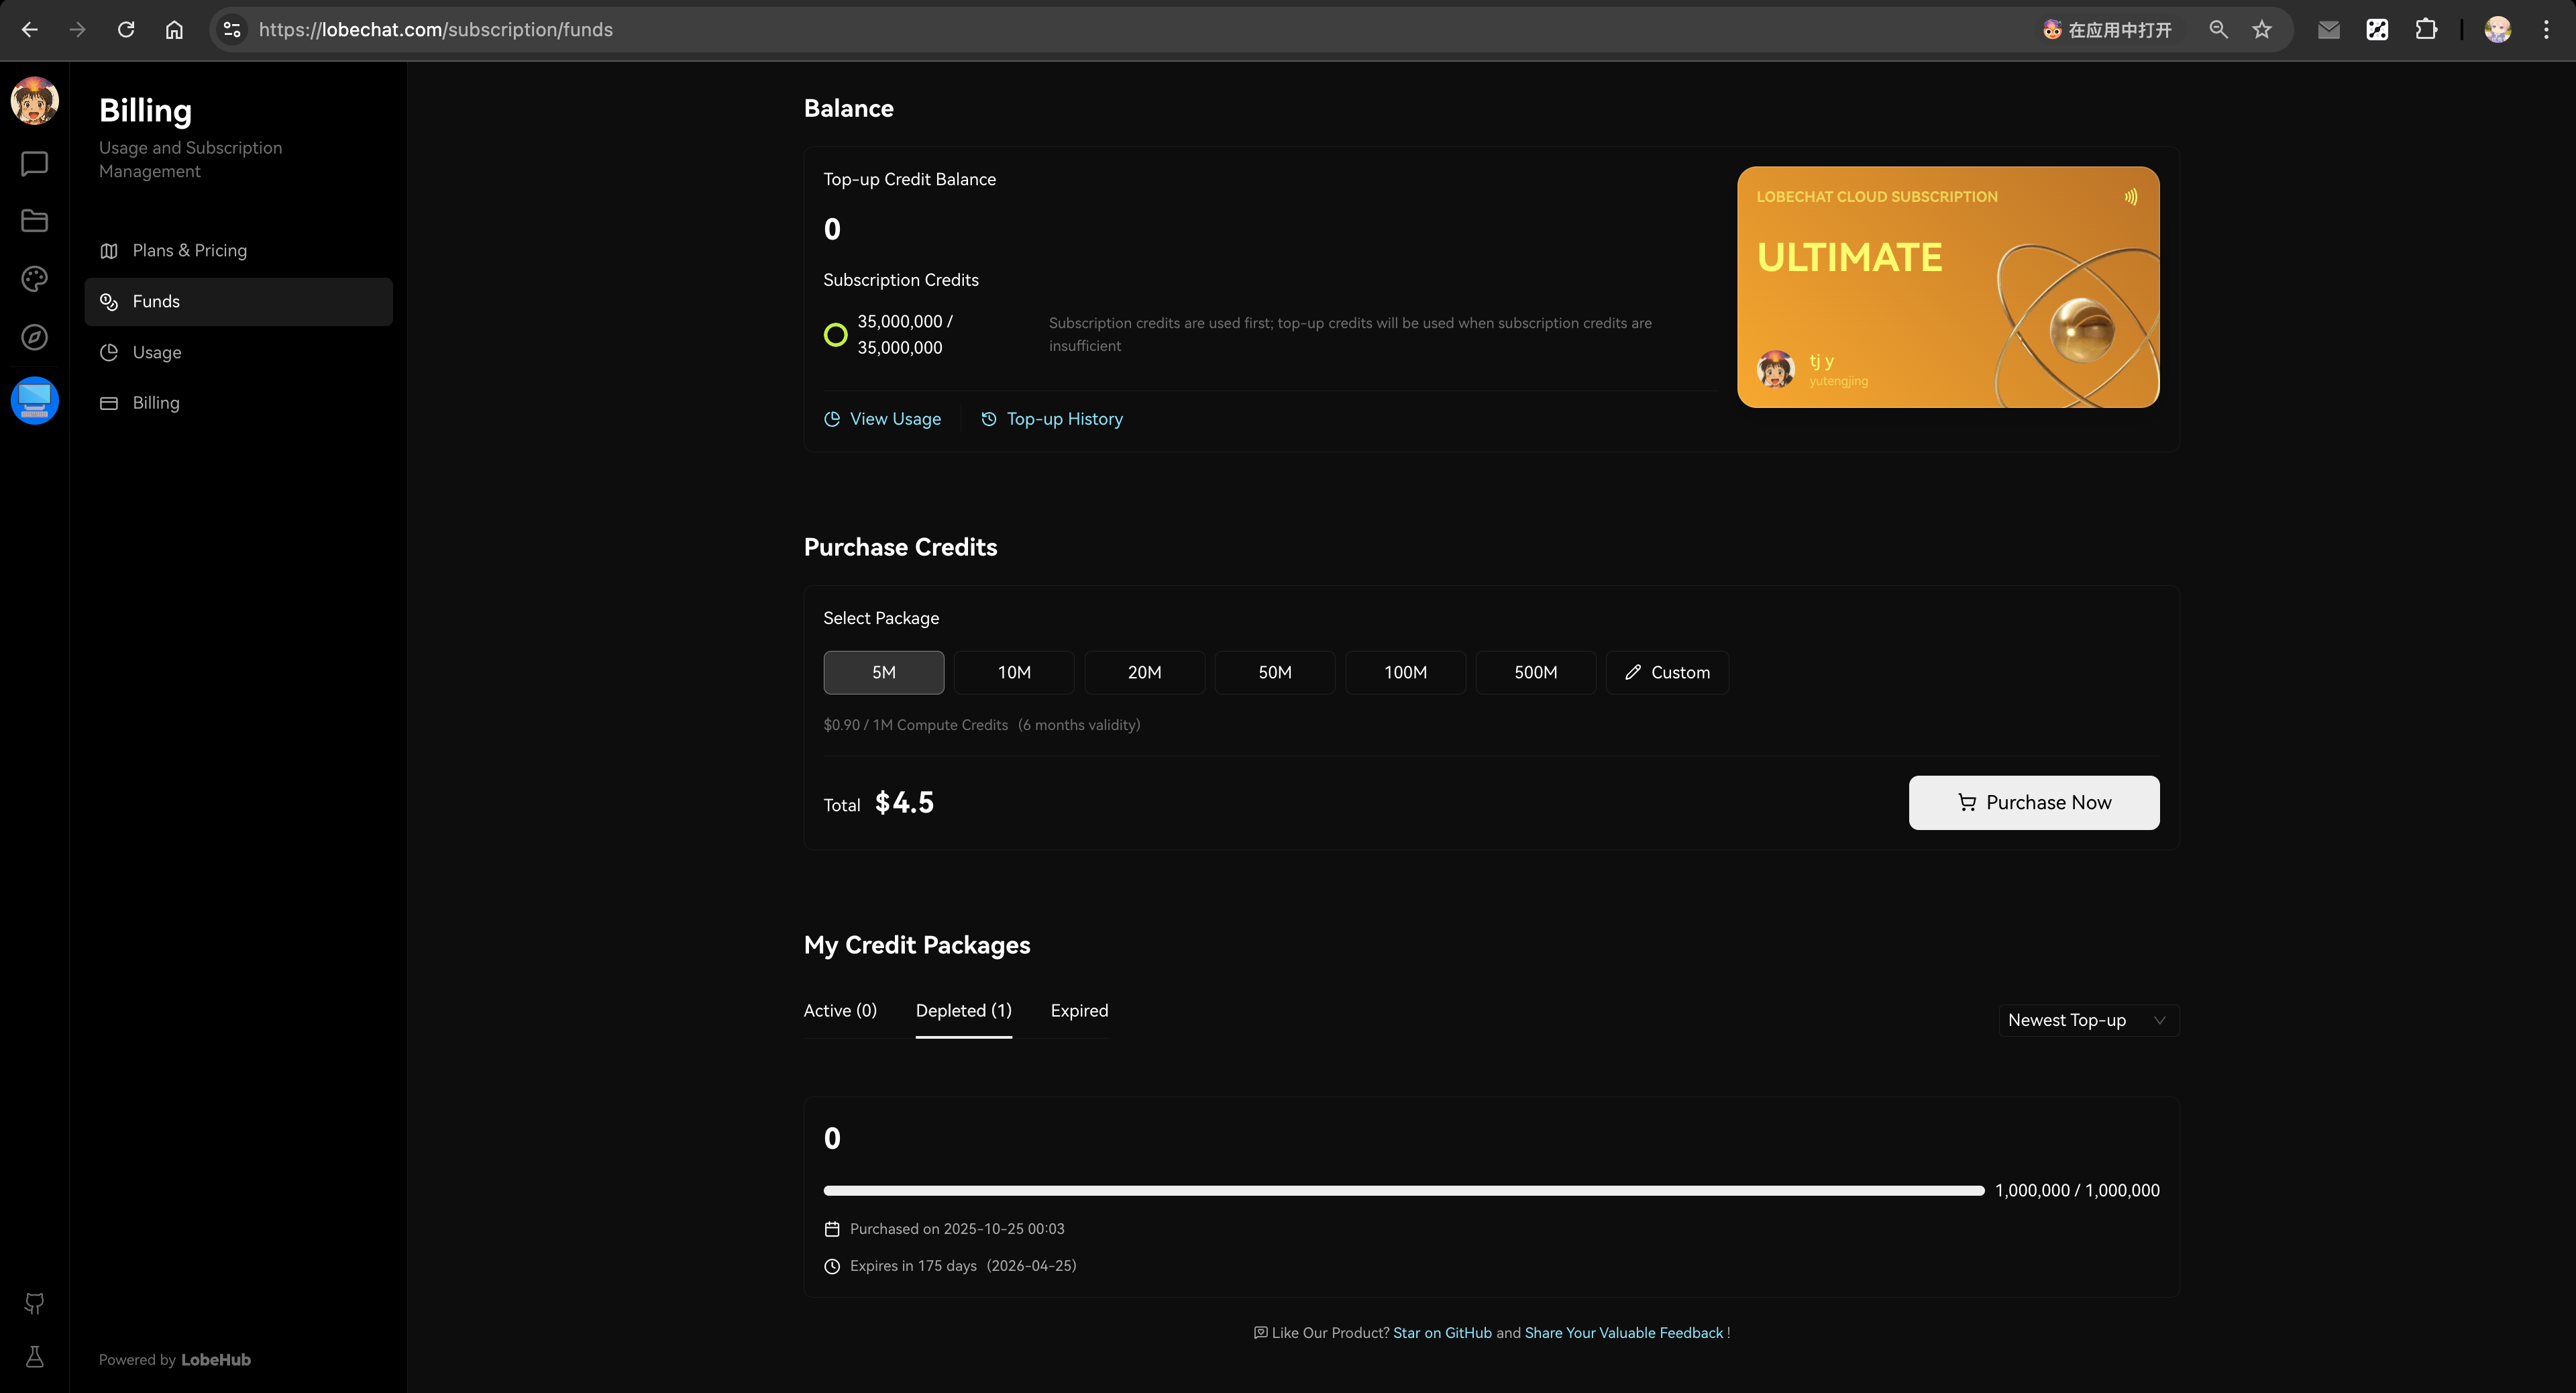Open the compass Discover icon
The height and width of the screenshot is (1393, 2576).
[34, 337]
